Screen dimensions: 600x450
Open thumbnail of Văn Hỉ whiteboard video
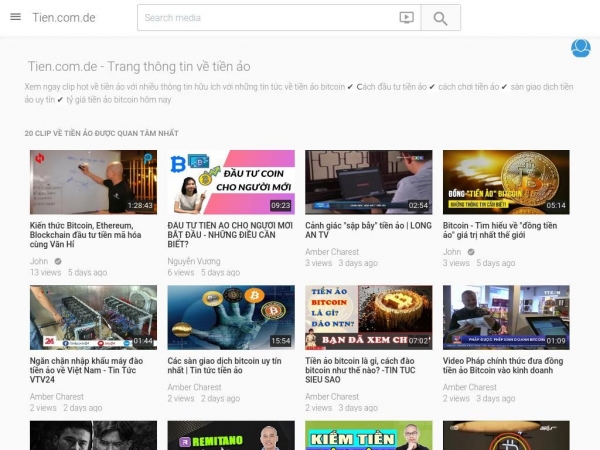[x=93, y=182]
